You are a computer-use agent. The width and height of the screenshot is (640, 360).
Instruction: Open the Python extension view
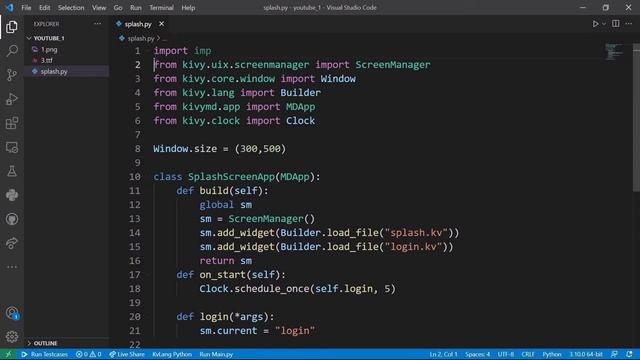tap(12, 195)
